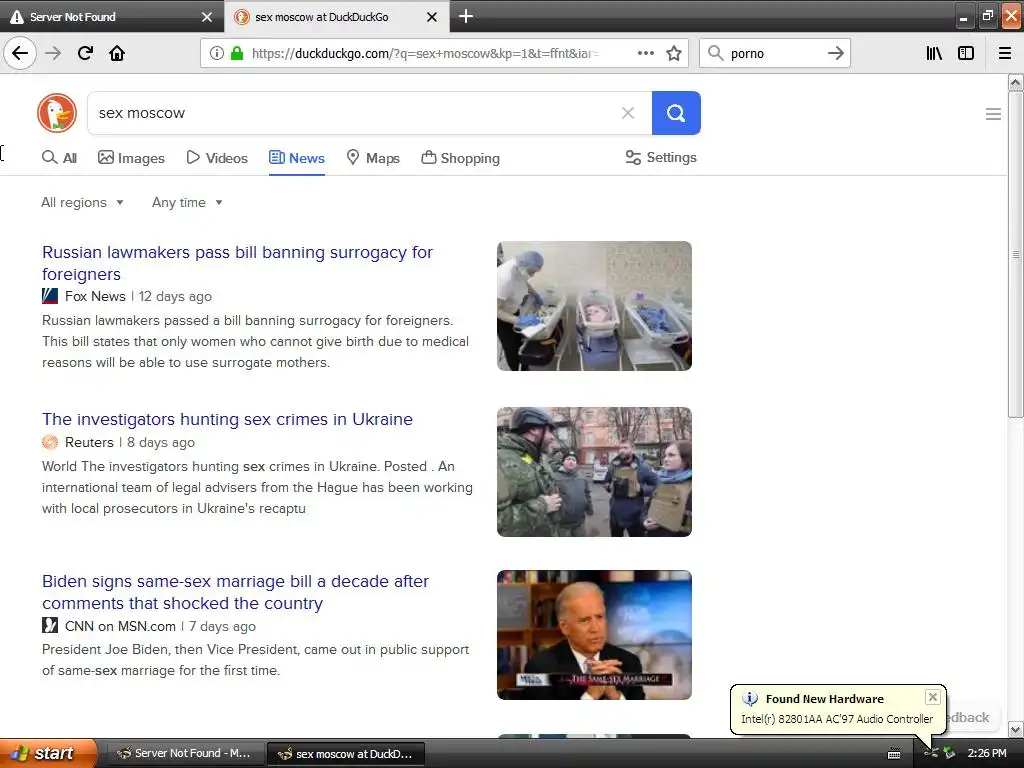Clear the DuckDuckGo search field

(628, 113)
